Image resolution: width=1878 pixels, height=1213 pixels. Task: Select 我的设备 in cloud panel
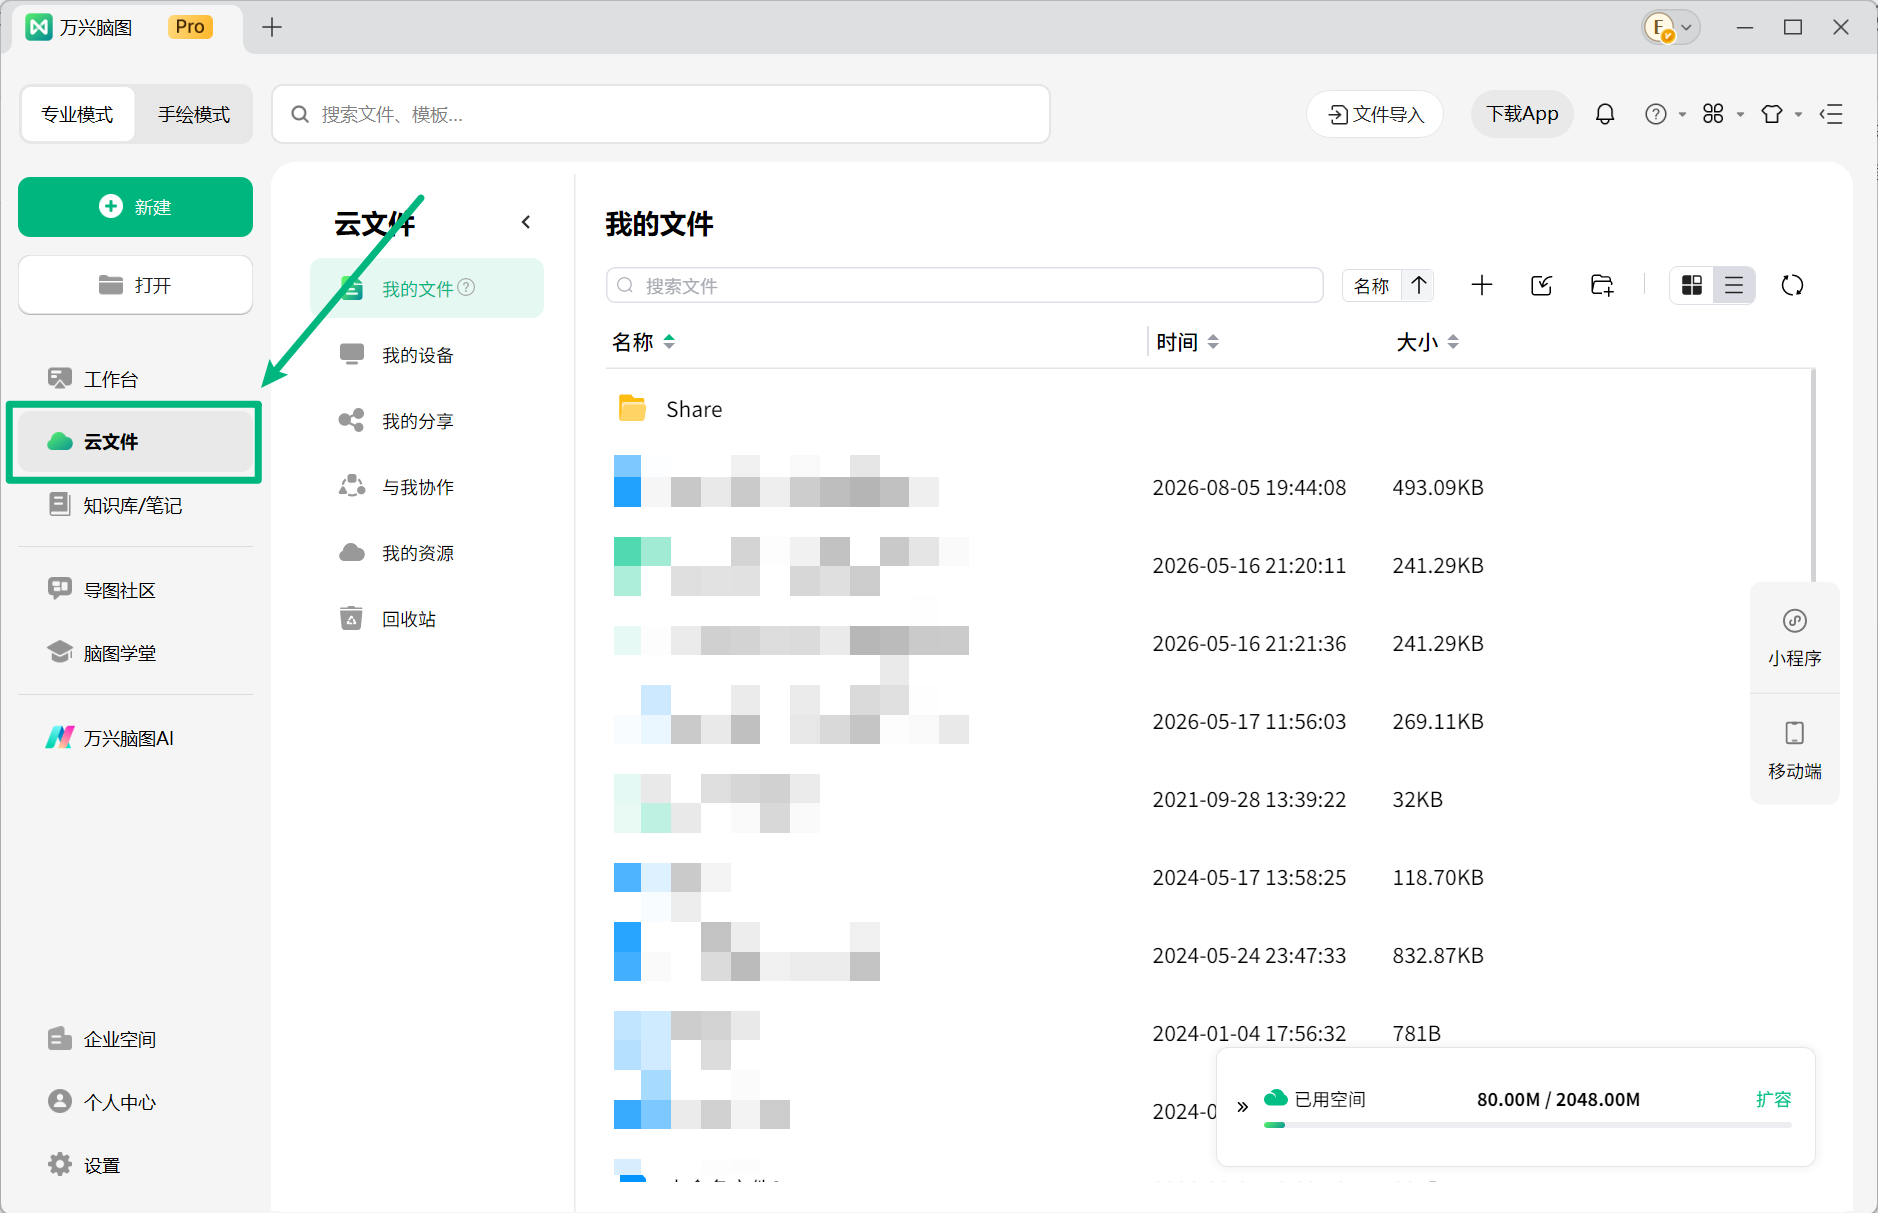[427, 355]
